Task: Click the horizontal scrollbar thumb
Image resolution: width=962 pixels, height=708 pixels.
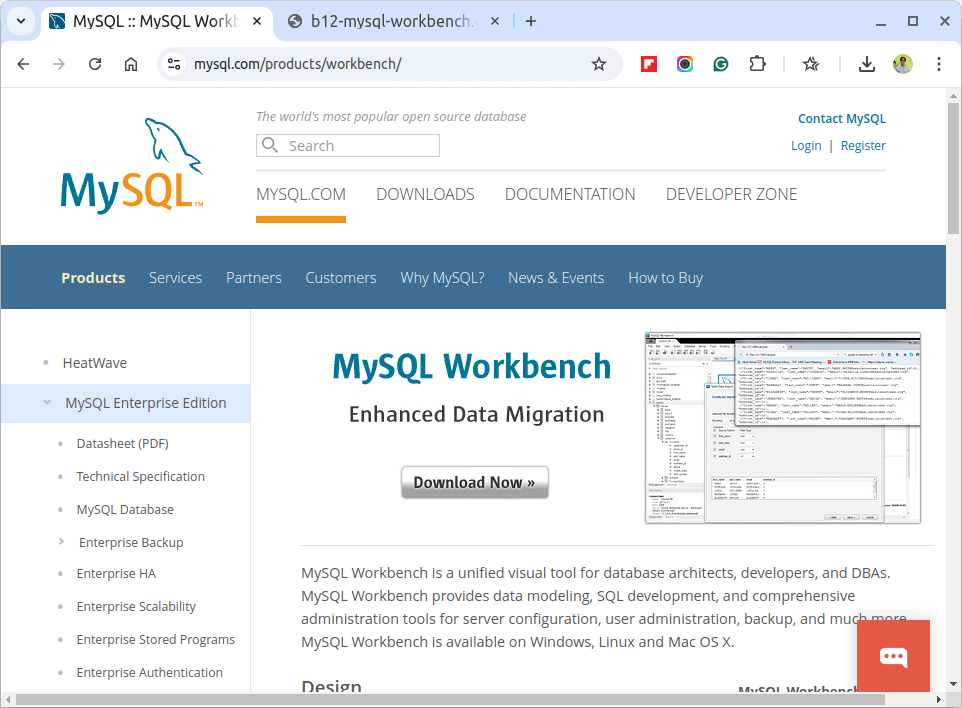Action: coord(450,699)
